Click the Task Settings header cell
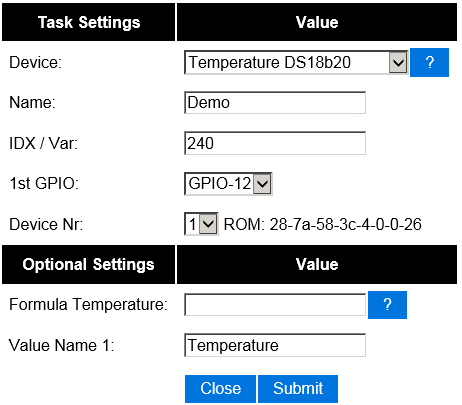 89,22
